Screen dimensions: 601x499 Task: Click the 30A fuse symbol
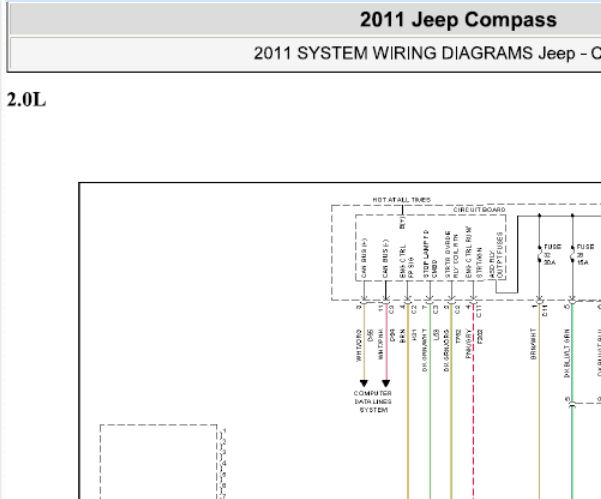click(x=540, y=254)
